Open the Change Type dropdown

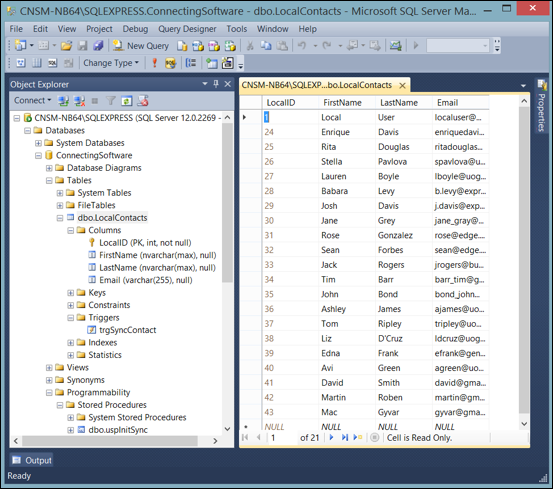click(111, 63)
